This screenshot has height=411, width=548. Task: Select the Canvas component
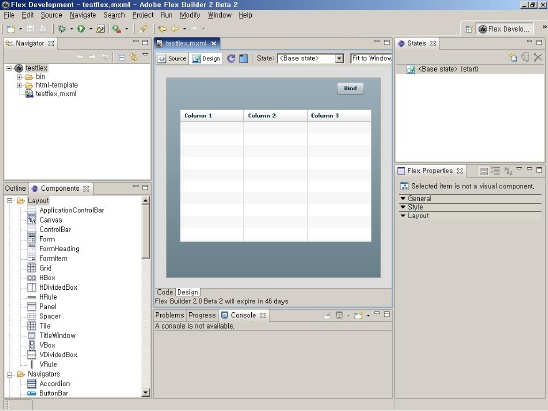click(51, 220)
